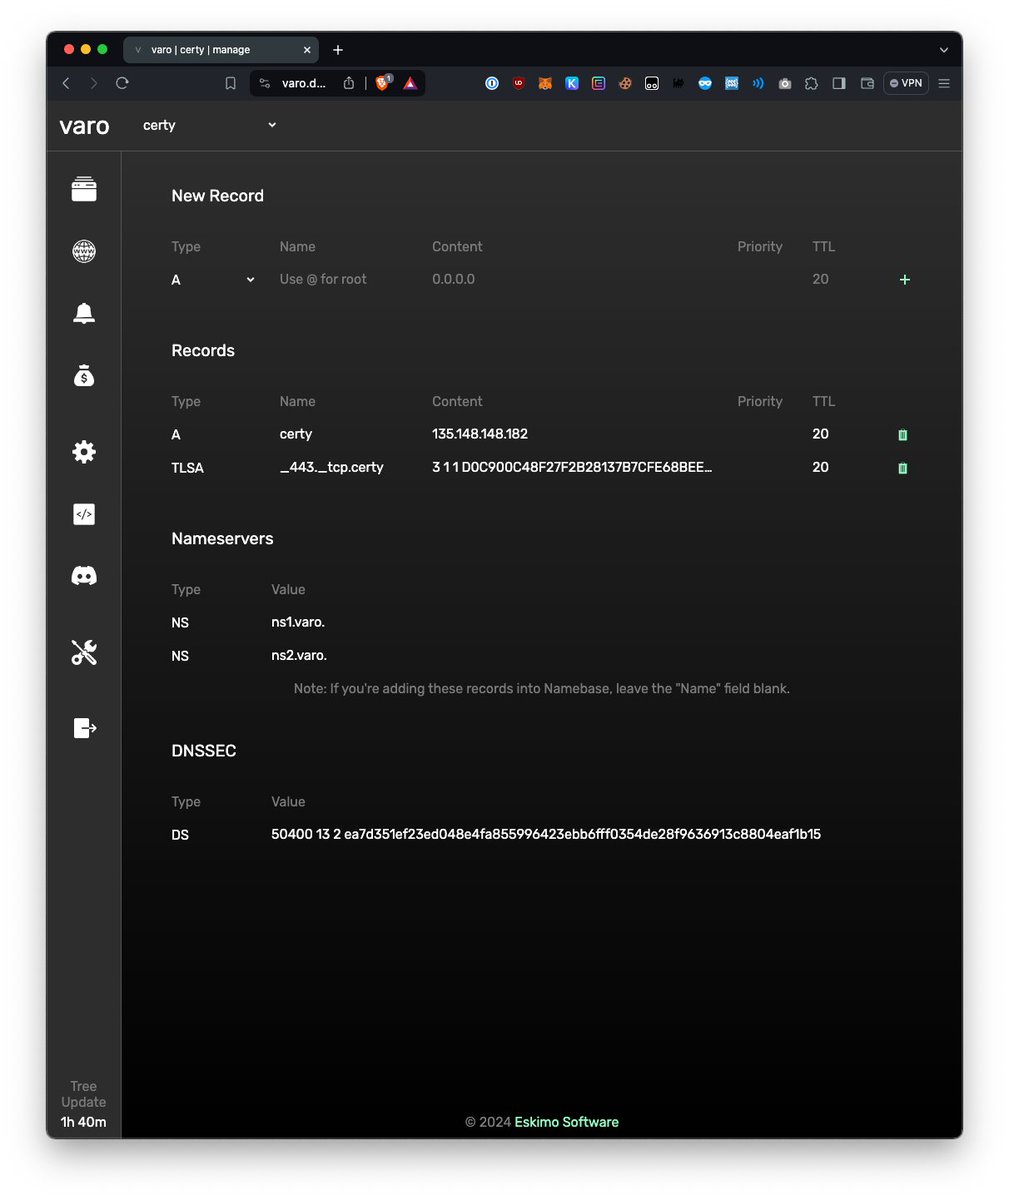This screenshot has width=1009, height=1200.
Task: Click the TLSA content hash value
Action: pos(572,467)
